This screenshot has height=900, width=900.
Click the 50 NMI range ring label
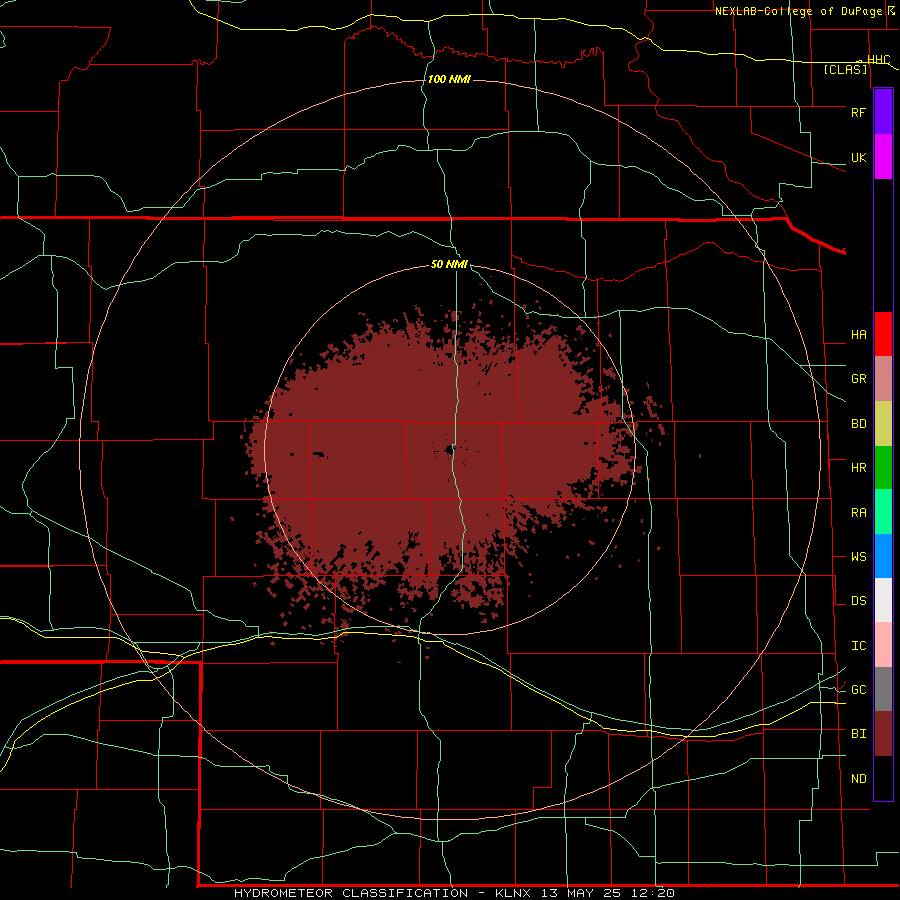(x=449, y=264)
